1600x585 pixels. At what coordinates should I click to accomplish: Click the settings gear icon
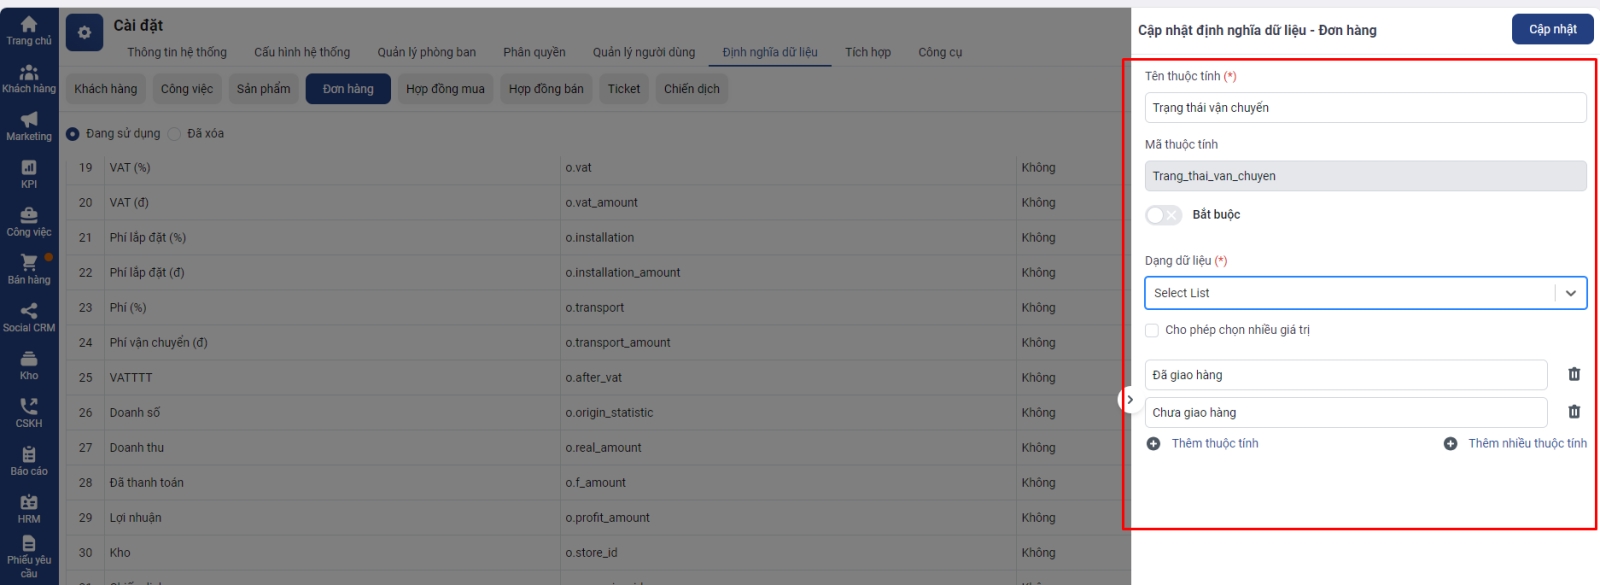click(x=84, y=33)
